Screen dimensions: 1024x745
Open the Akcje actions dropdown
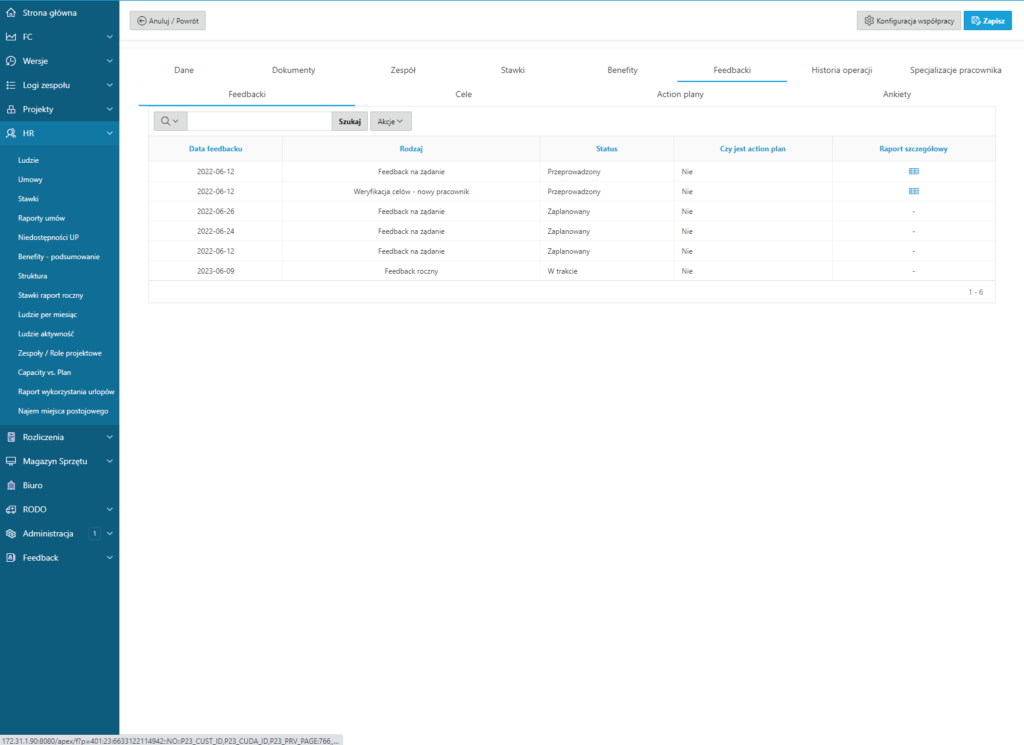(391, 121)
